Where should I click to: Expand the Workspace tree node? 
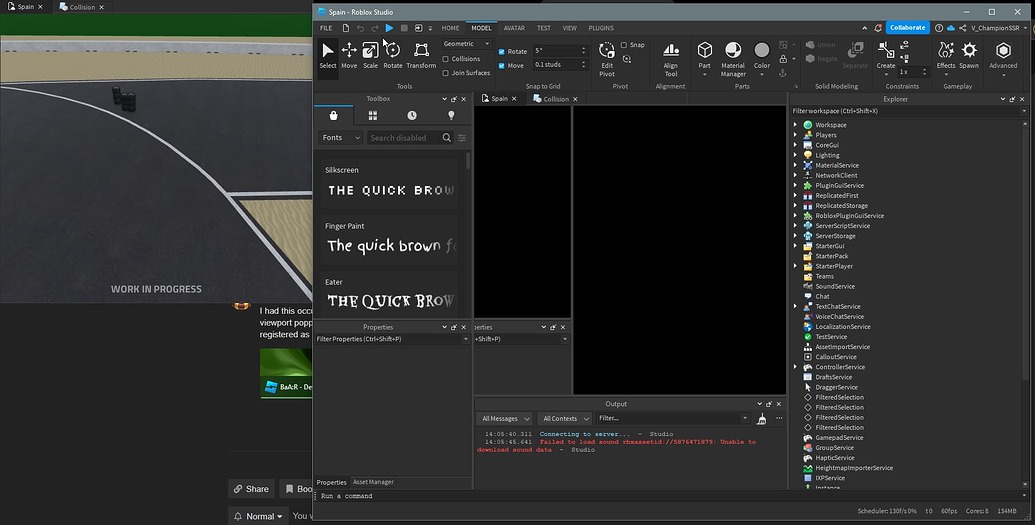coord(795,125)
